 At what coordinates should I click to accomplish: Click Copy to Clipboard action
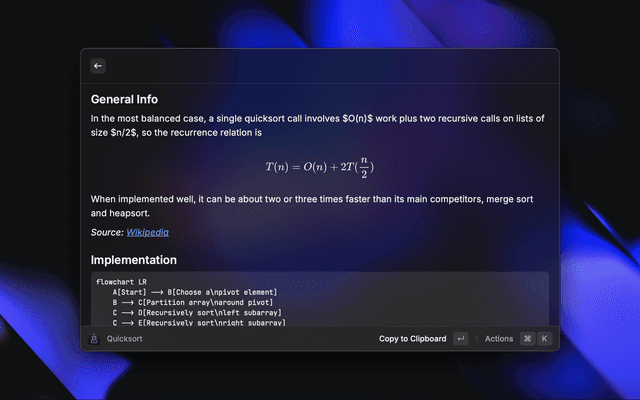(x=412, y=339)
